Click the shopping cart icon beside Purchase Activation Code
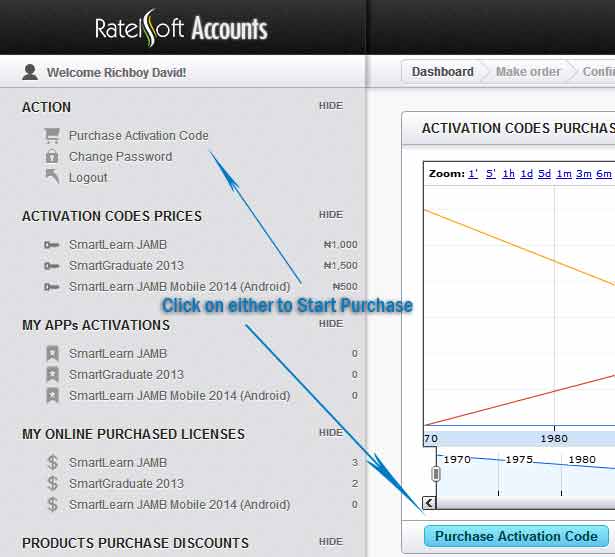615x557 pixels. click(52, 135)
